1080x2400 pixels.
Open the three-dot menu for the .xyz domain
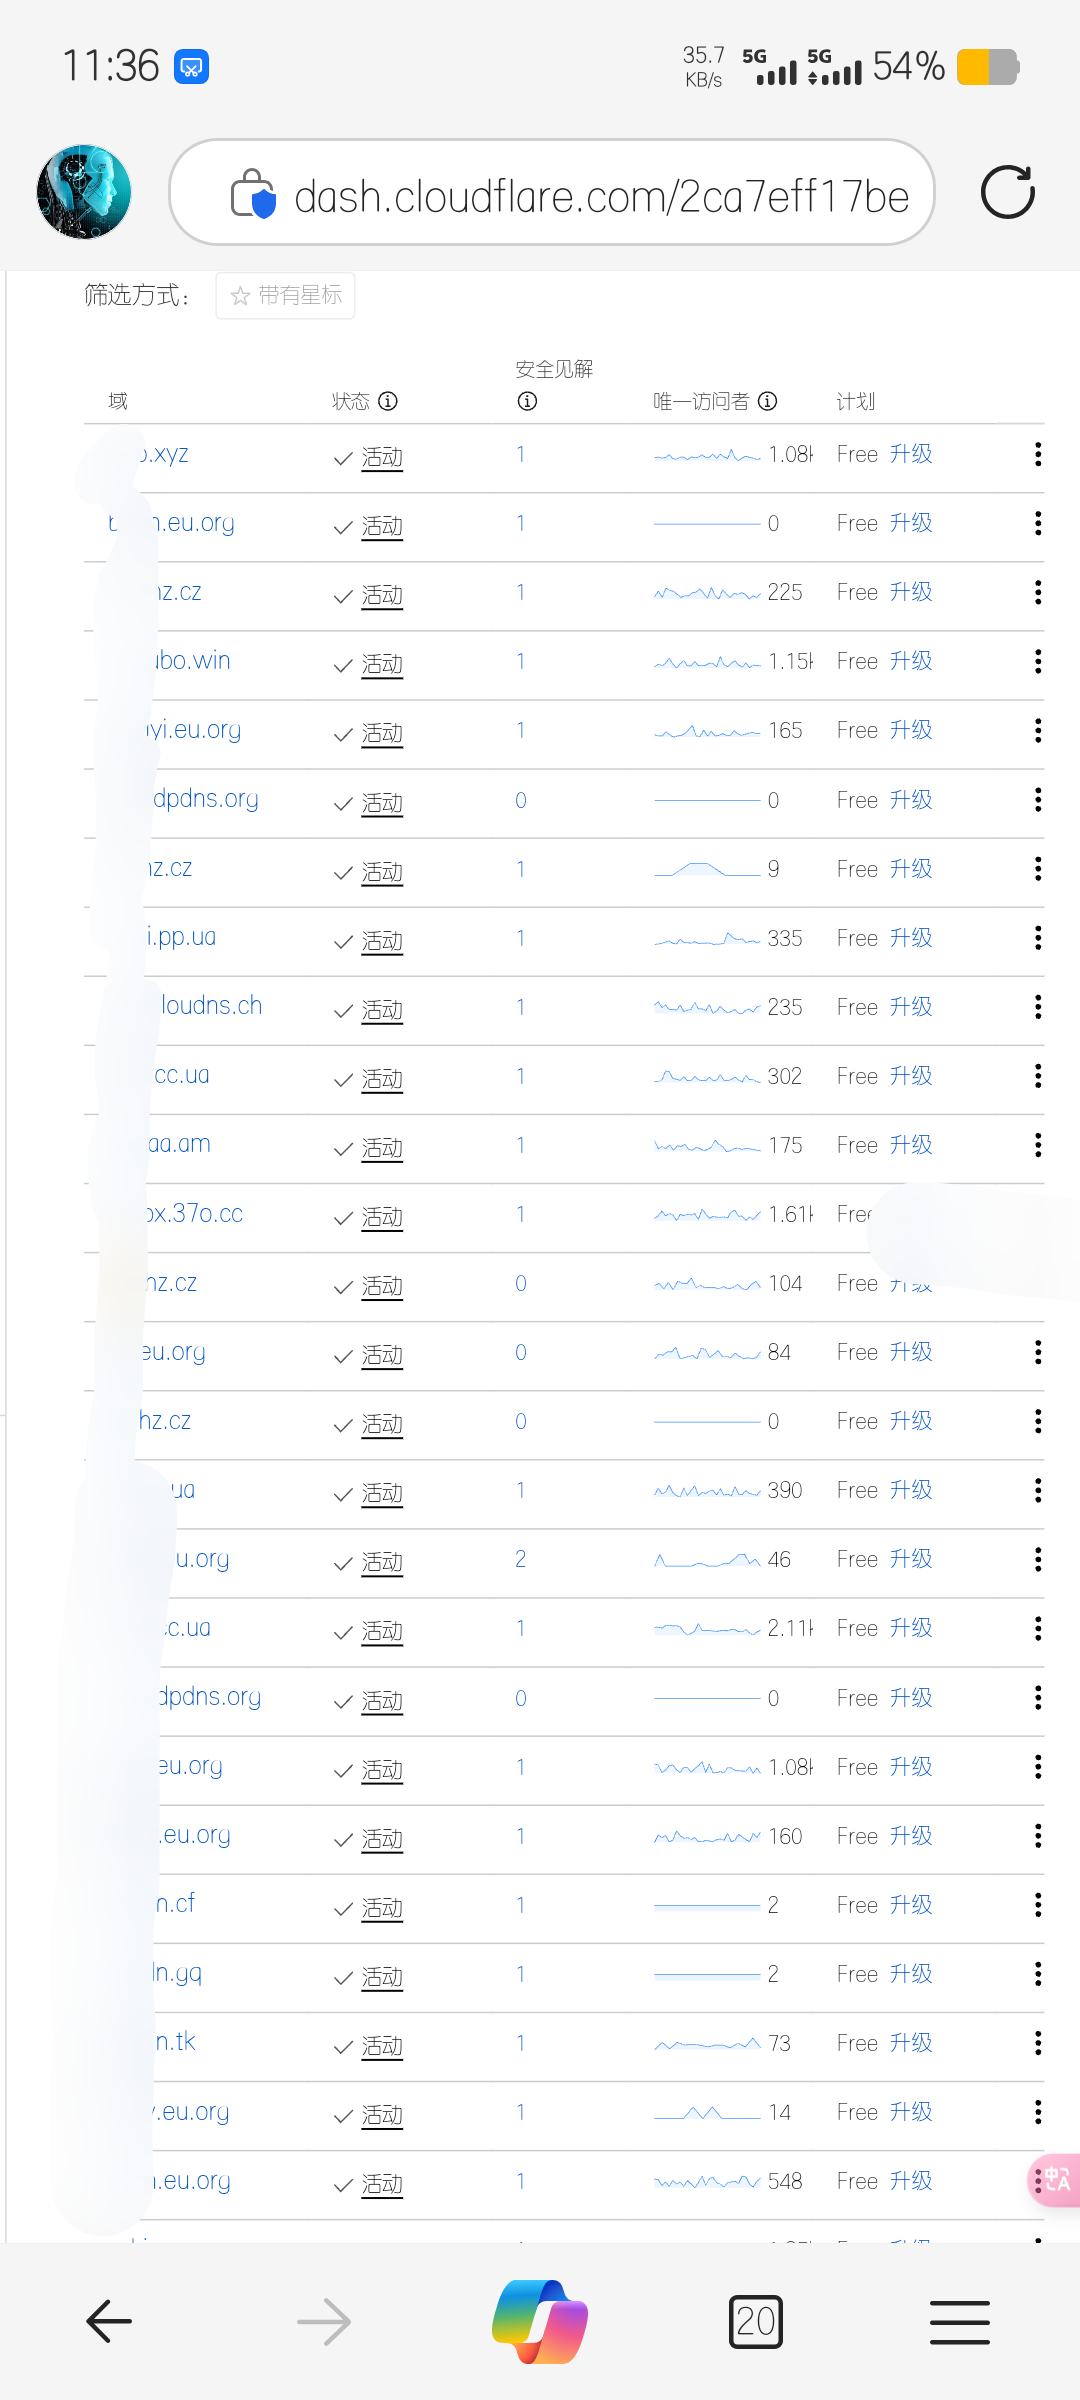[1038, 455]
